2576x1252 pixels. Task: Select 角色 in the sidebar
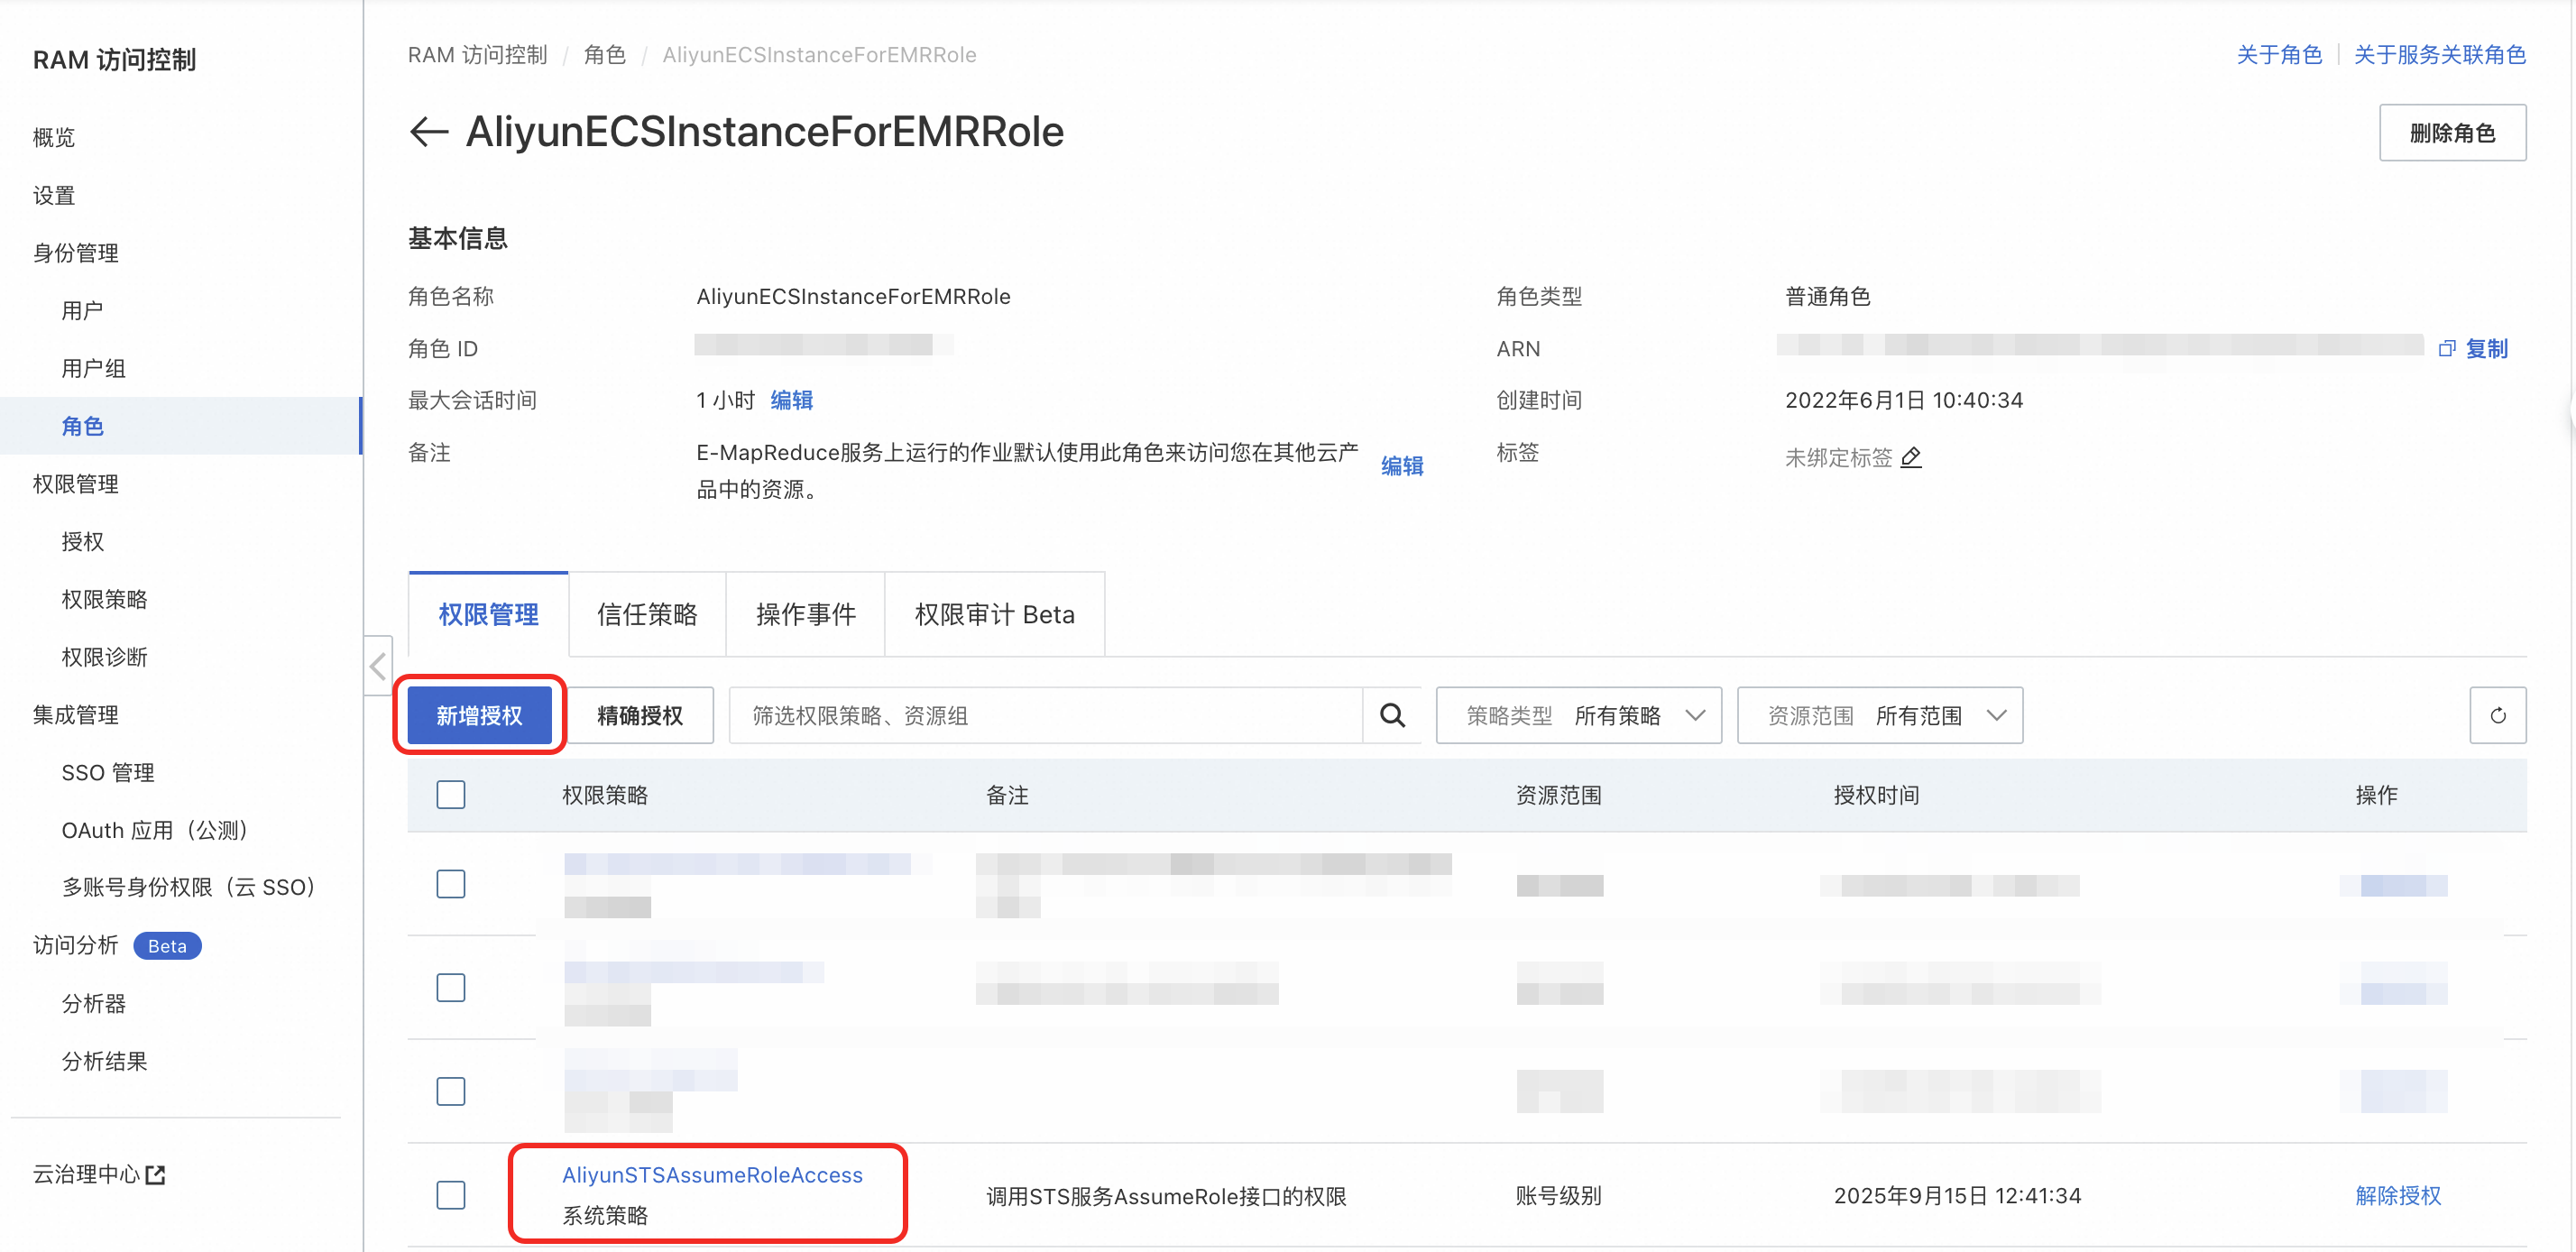(180, 426)
